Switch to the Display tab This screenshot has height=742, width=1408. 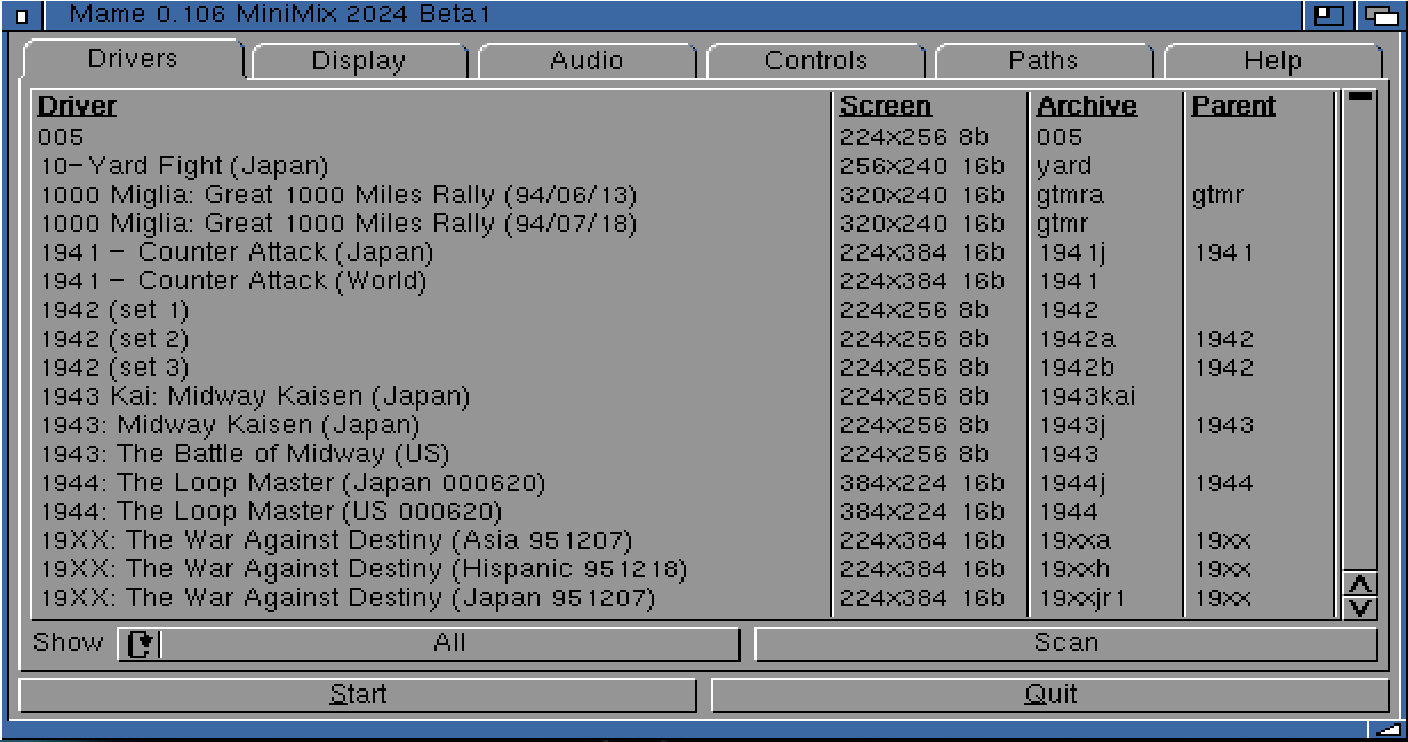click(359, 61)
